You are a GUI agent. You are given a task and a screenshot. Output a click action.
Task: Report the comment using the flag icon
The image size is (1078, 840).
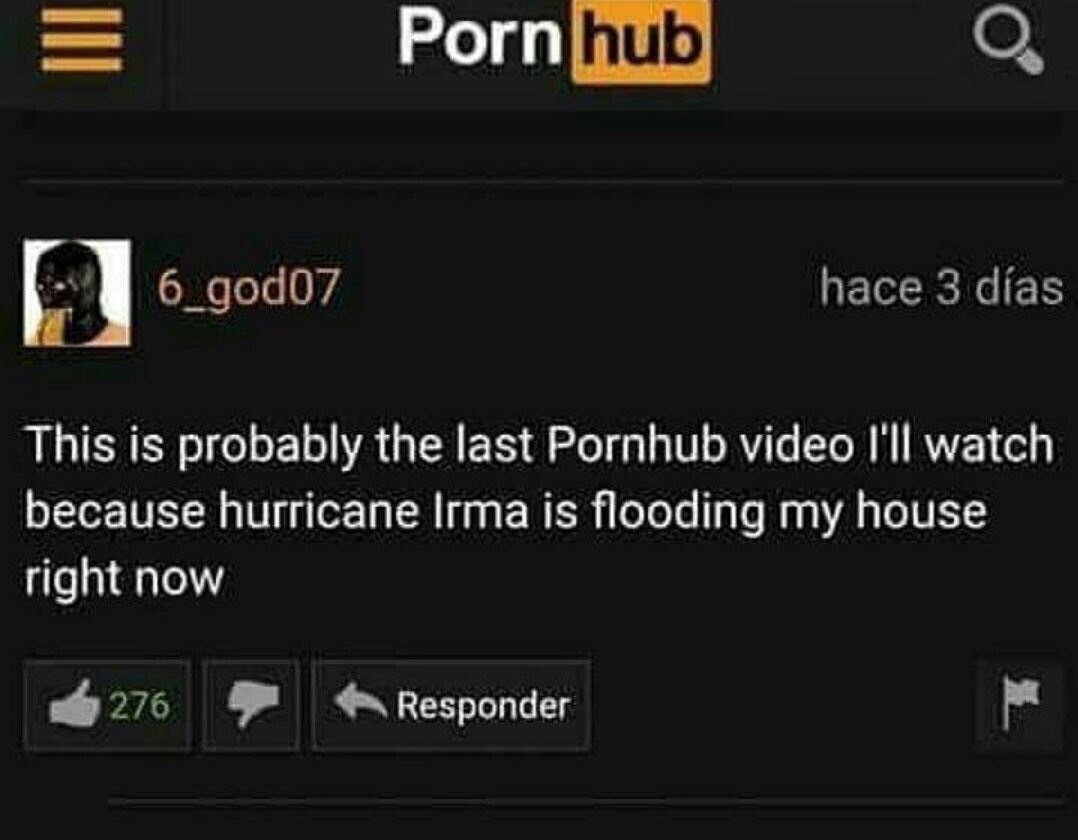pos(1020,702)
